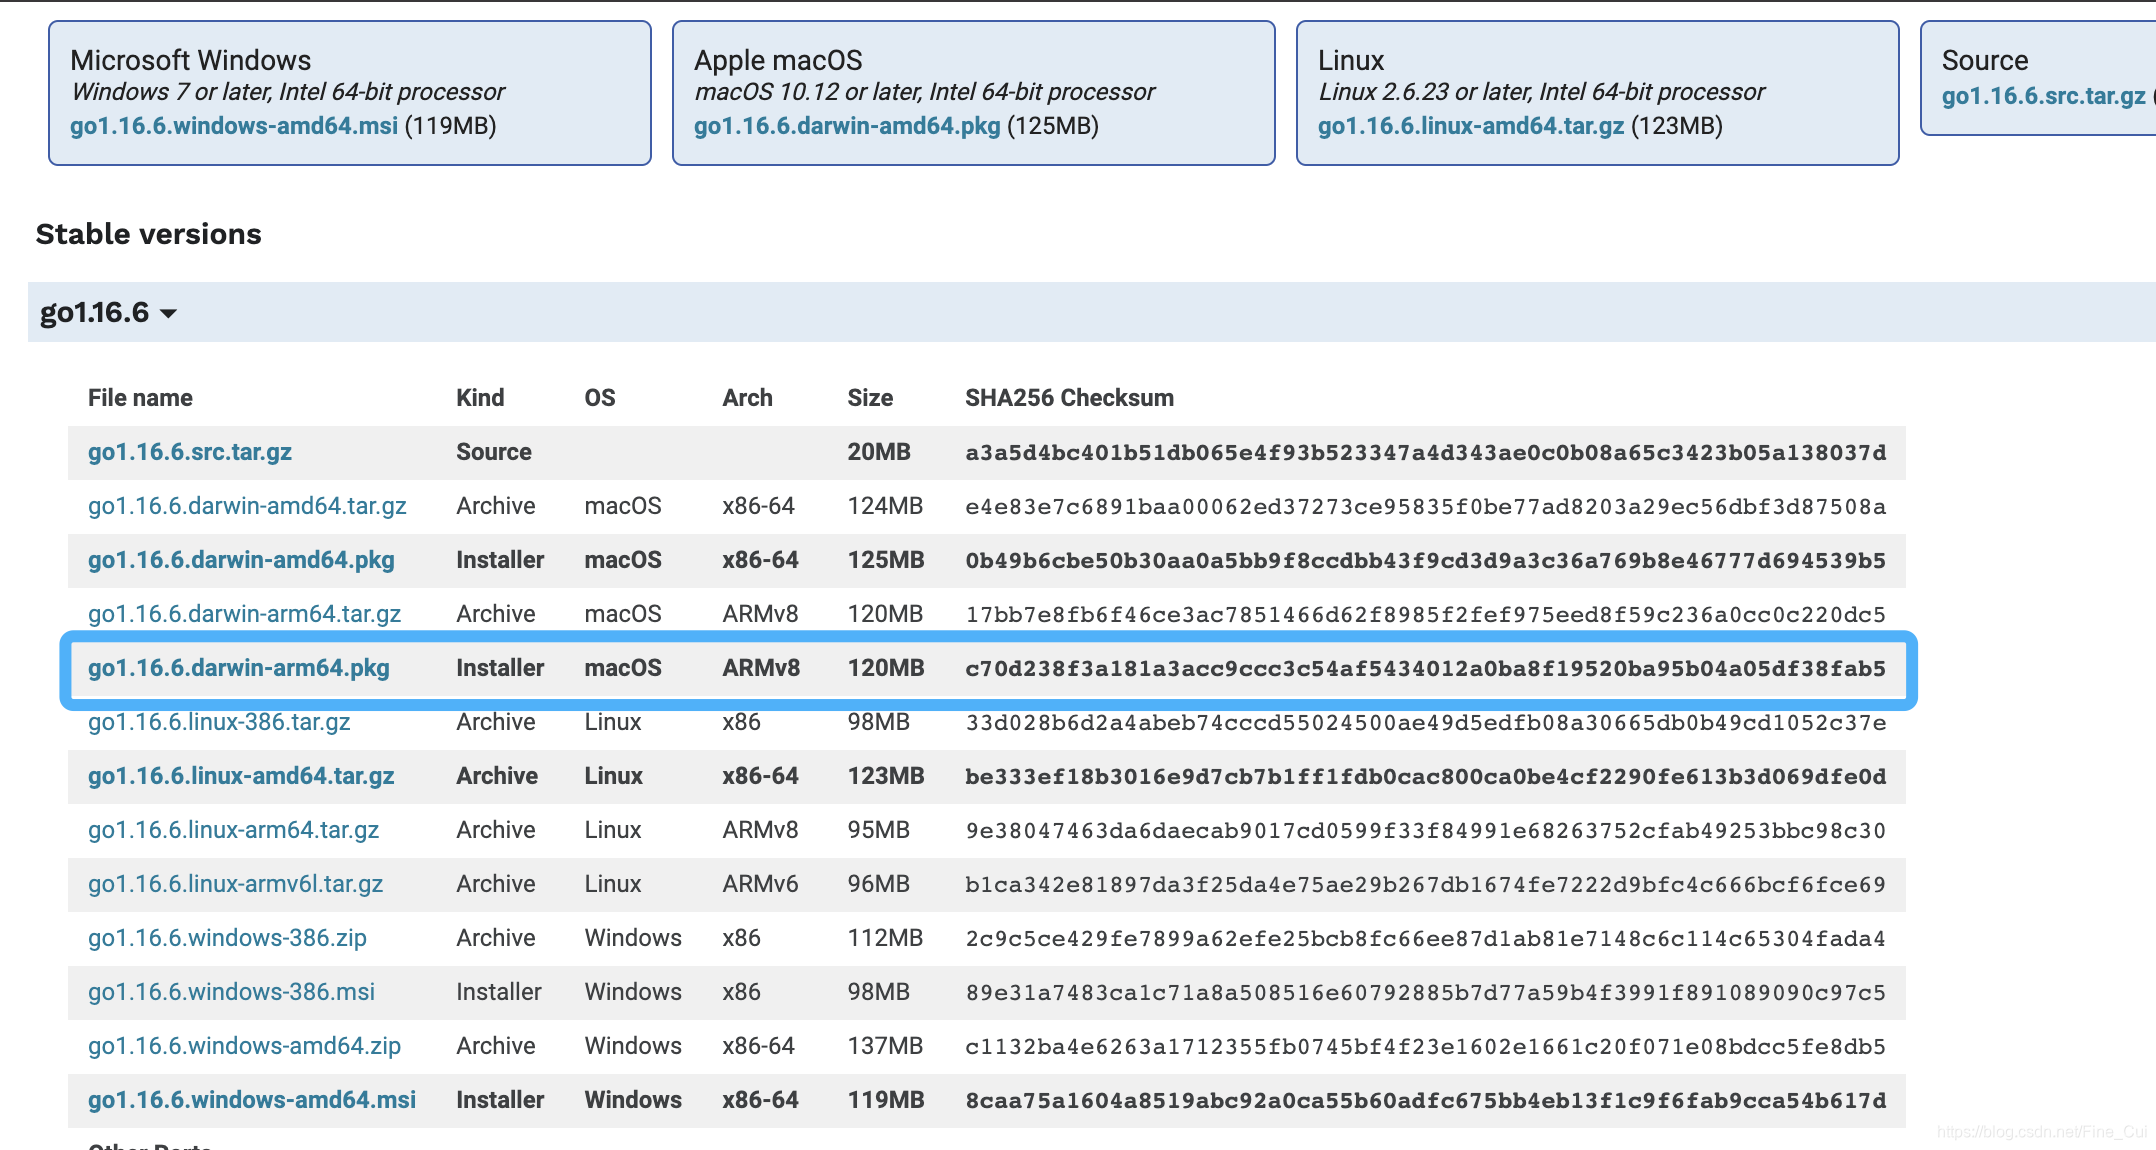
Task: Select the Arch column header
Action: click(747, 398)
